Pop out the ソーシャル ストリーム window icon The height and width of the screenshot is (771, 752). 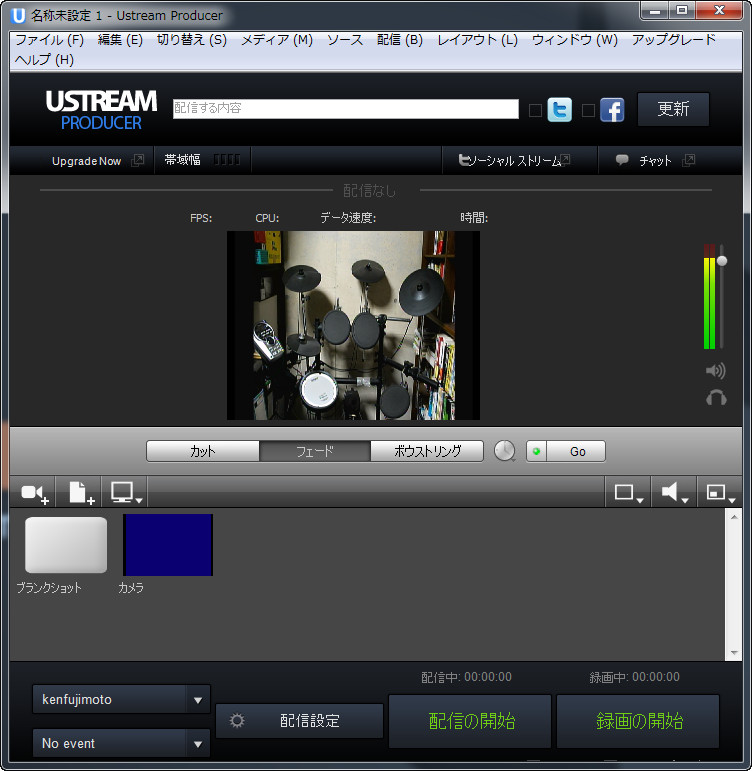565,160
